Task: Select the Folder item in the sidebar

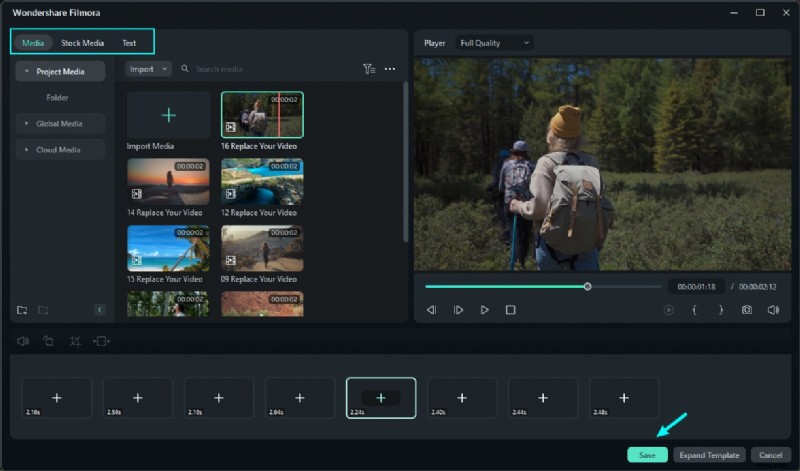Action: click(57, 97)
